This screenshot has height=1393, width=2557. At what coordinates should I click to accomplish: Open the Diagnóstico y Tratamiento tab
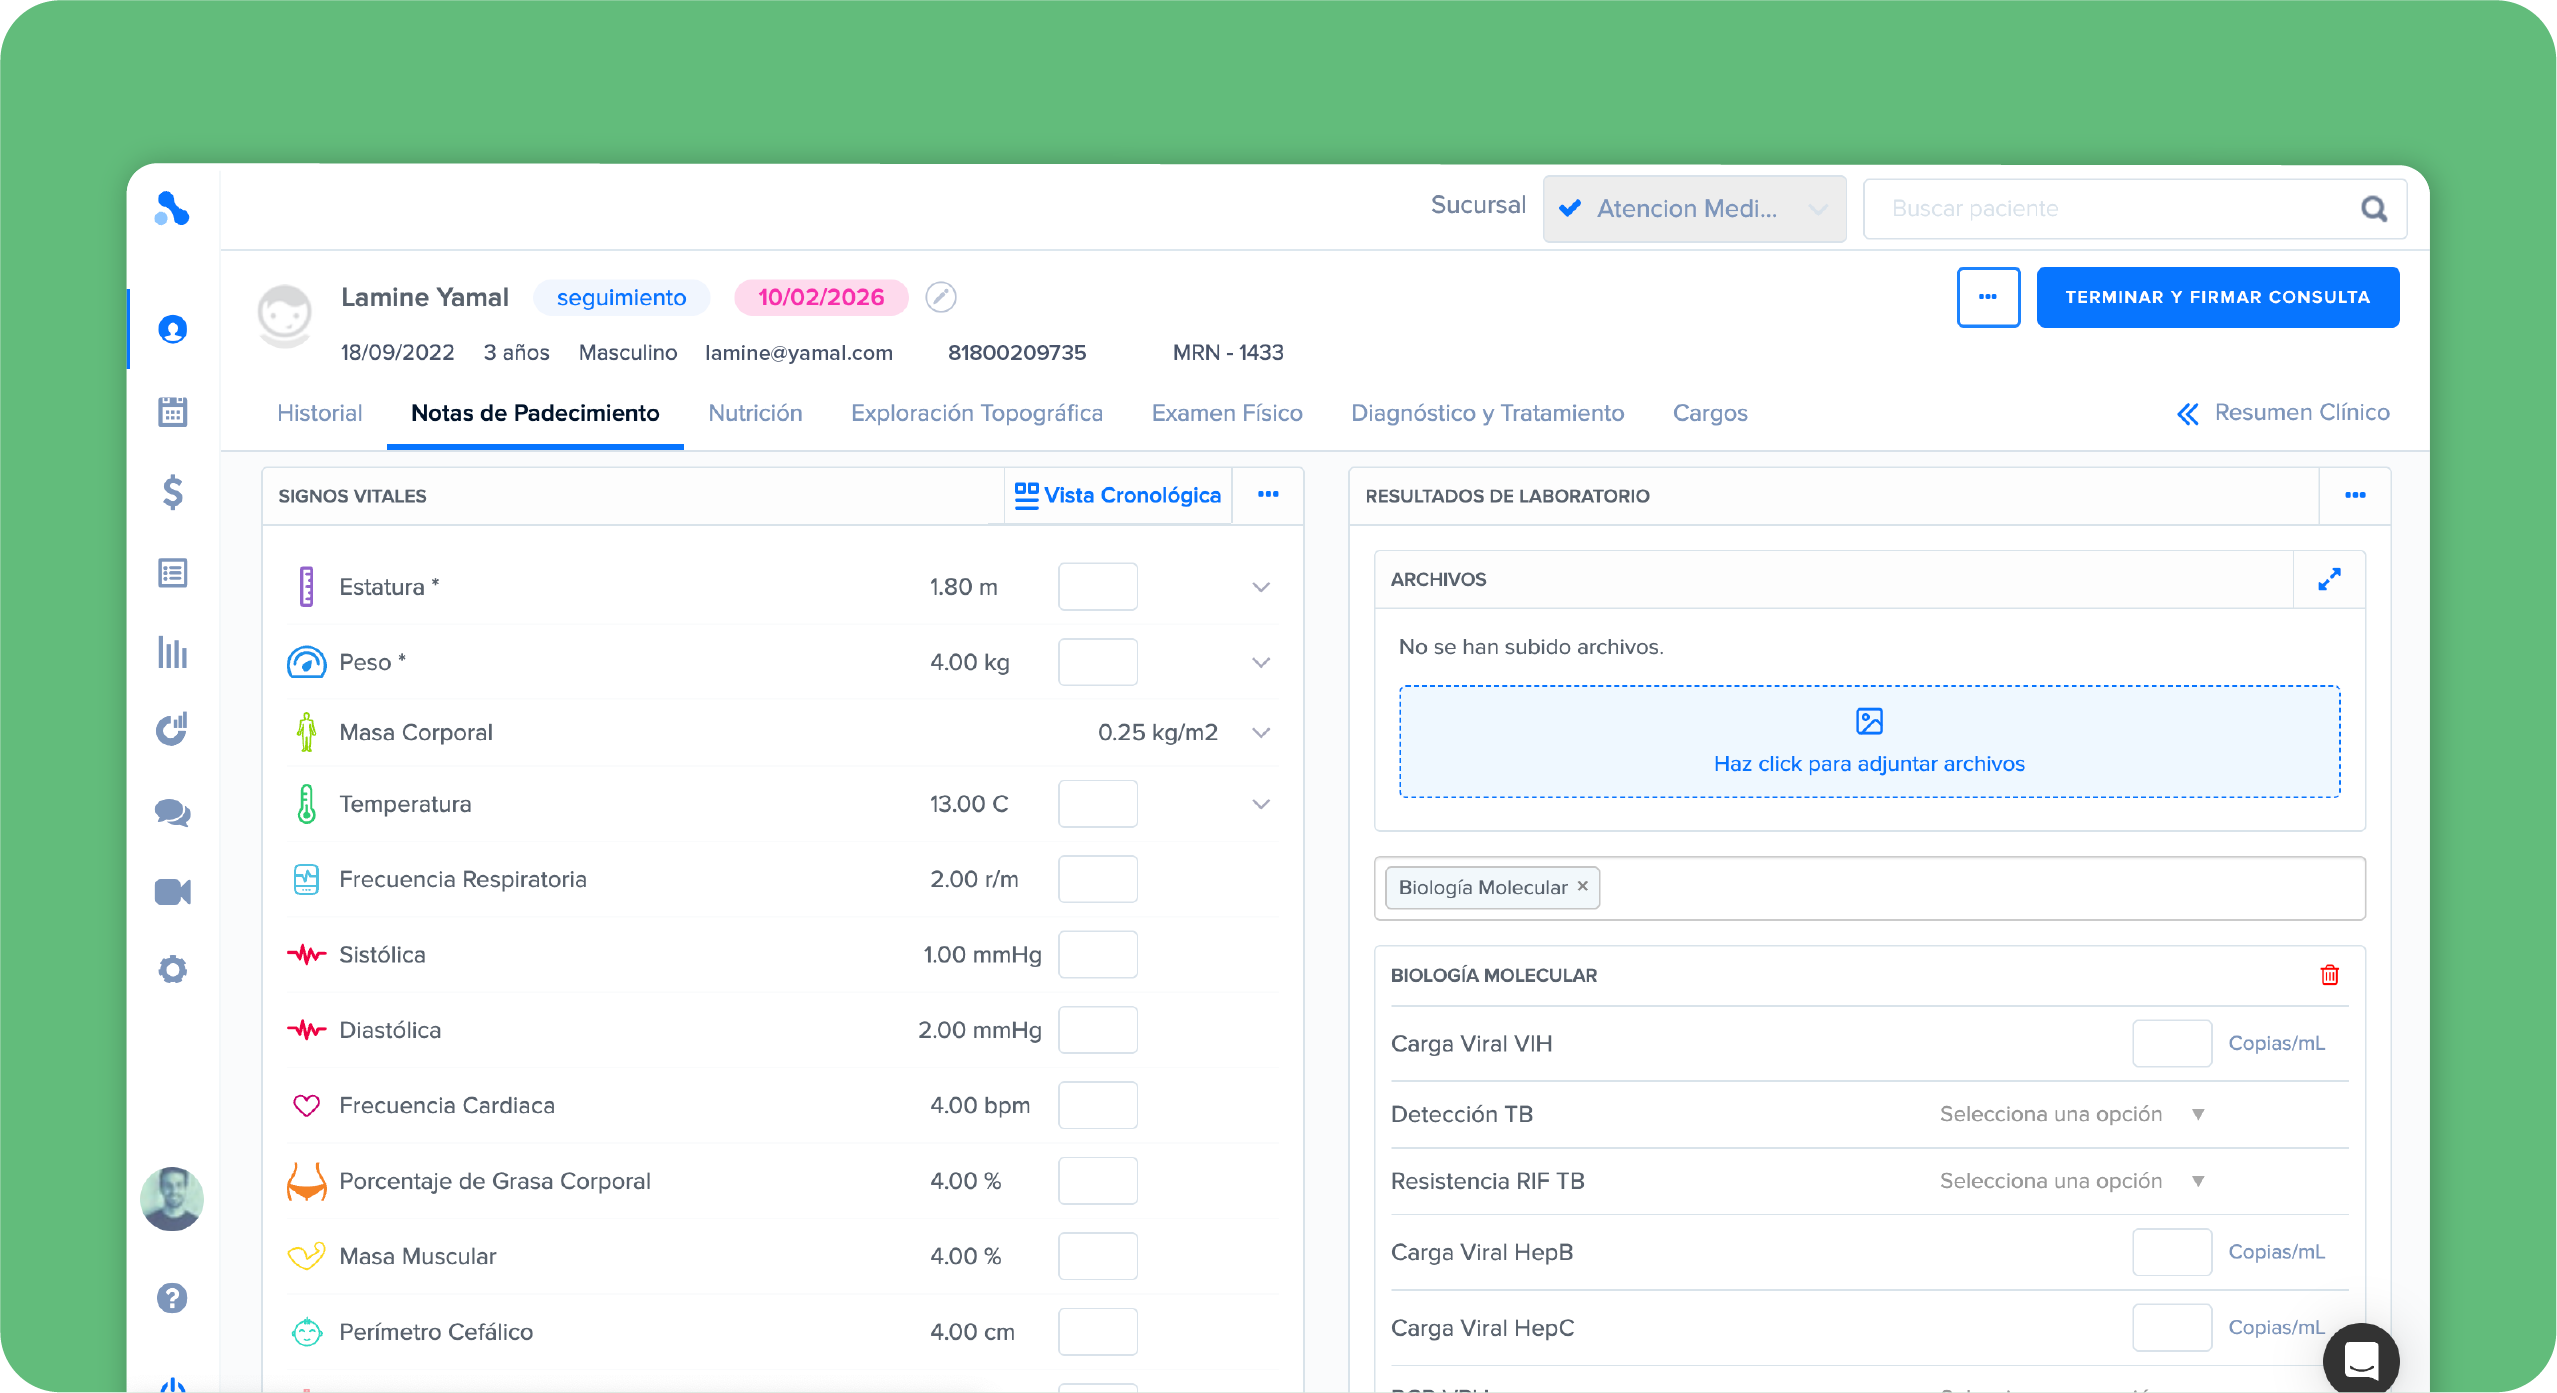(1487, 413)
